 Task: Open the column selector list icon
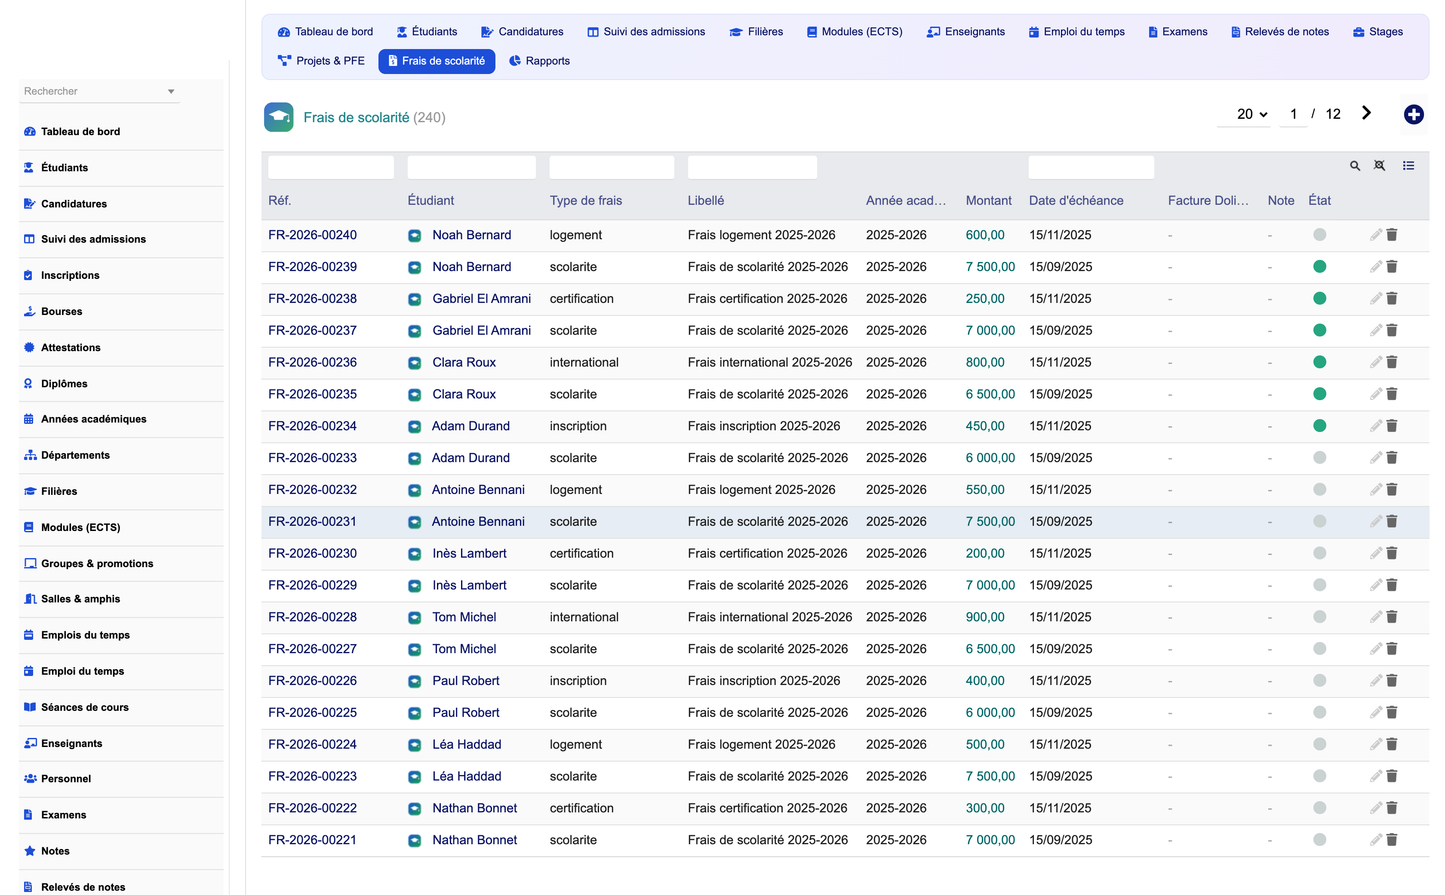[1408, 166]
